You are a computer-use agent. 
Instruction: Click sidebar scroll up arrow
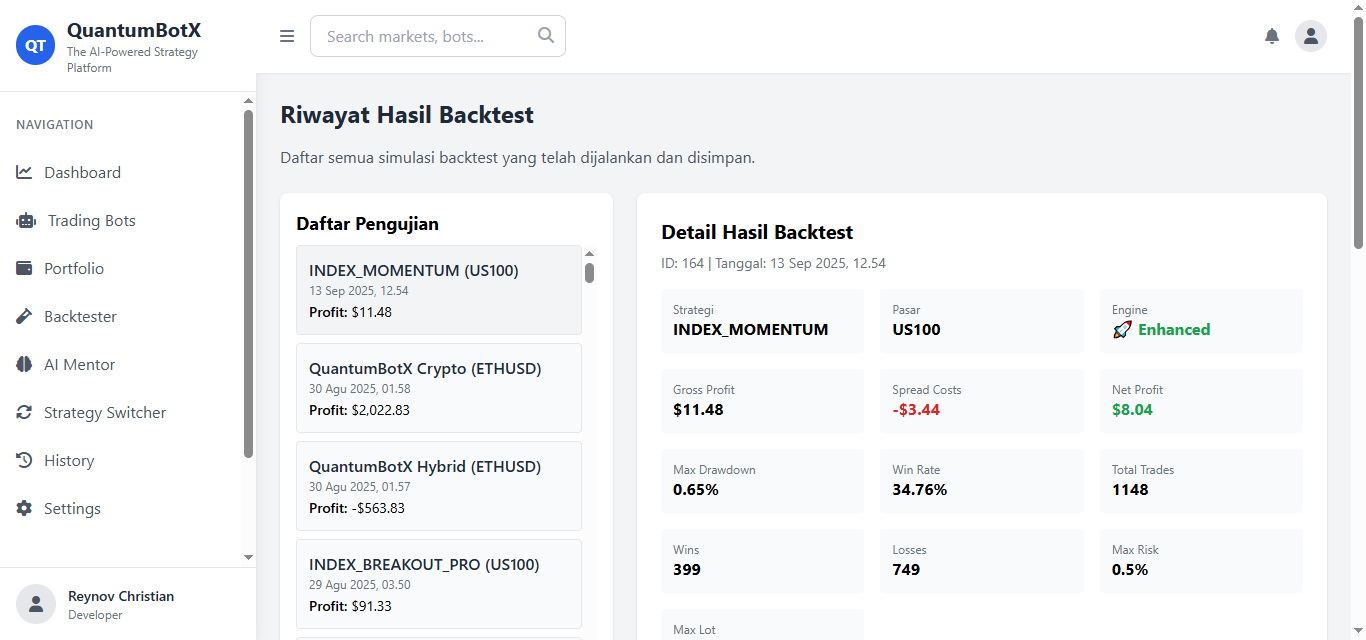coord(248,100)
